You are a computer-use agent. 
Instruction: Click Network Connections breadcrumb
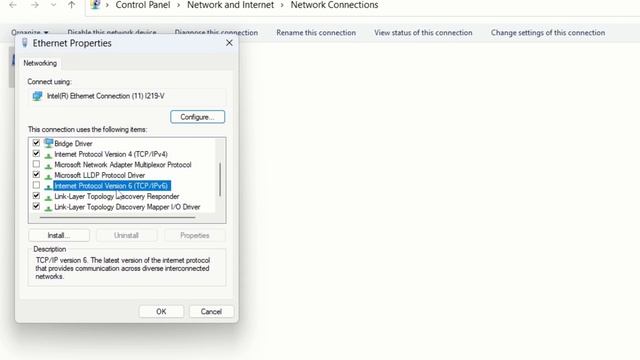click(x=334, y=5)
